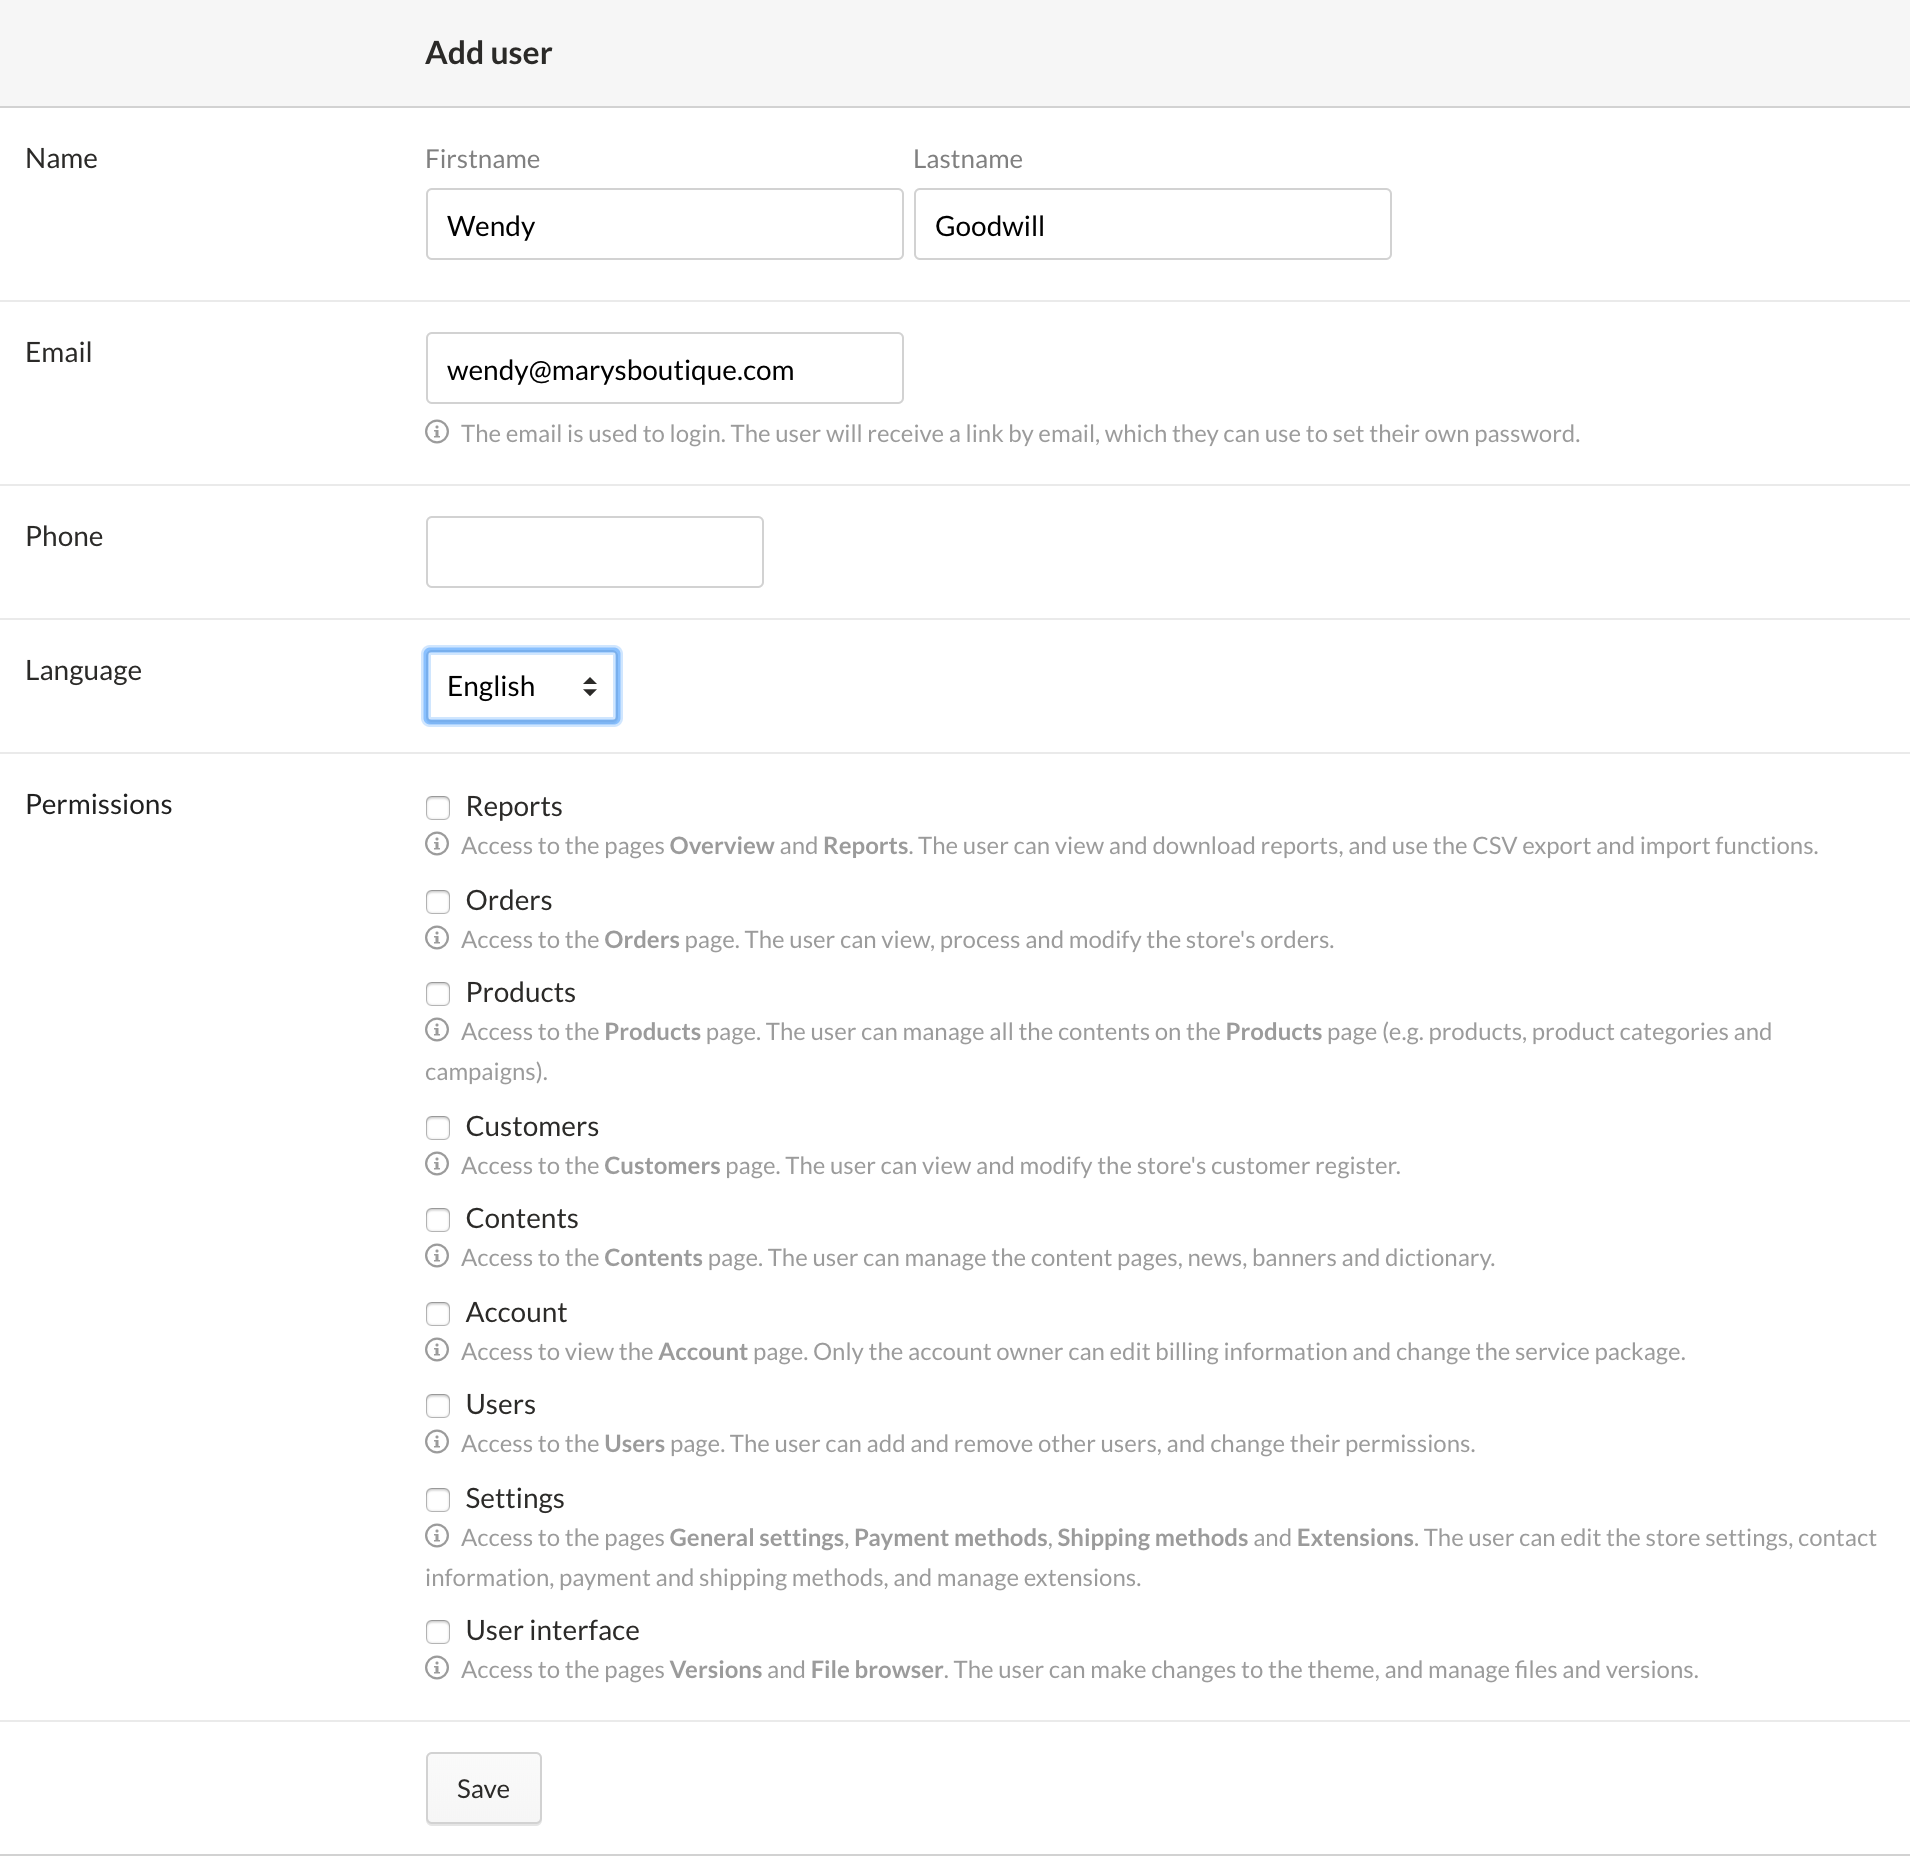Click the Contents checkbox label text

522,1218
